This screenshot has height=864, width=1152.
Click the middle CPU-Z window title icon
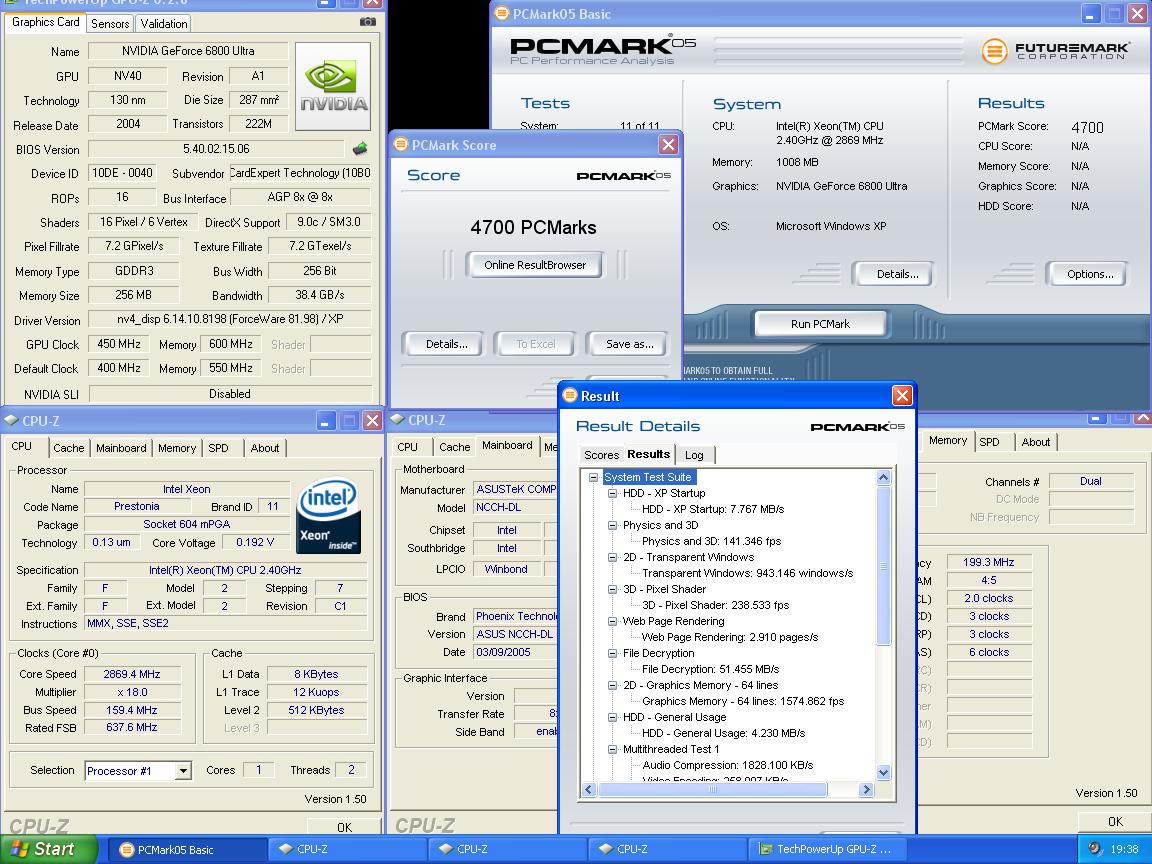[397, 420]
